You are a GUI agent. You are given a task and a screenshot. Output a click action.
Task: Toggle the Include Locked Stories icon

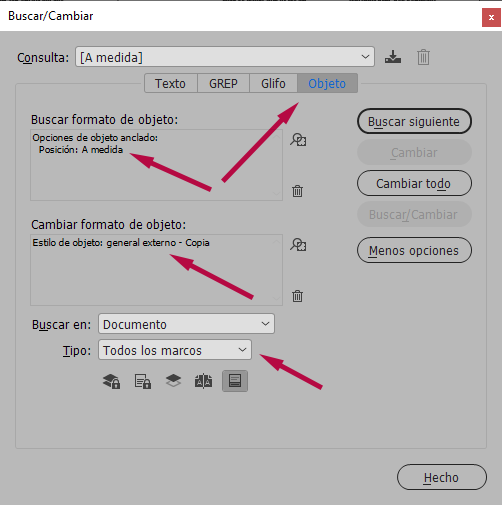click(x=143, y=381)
